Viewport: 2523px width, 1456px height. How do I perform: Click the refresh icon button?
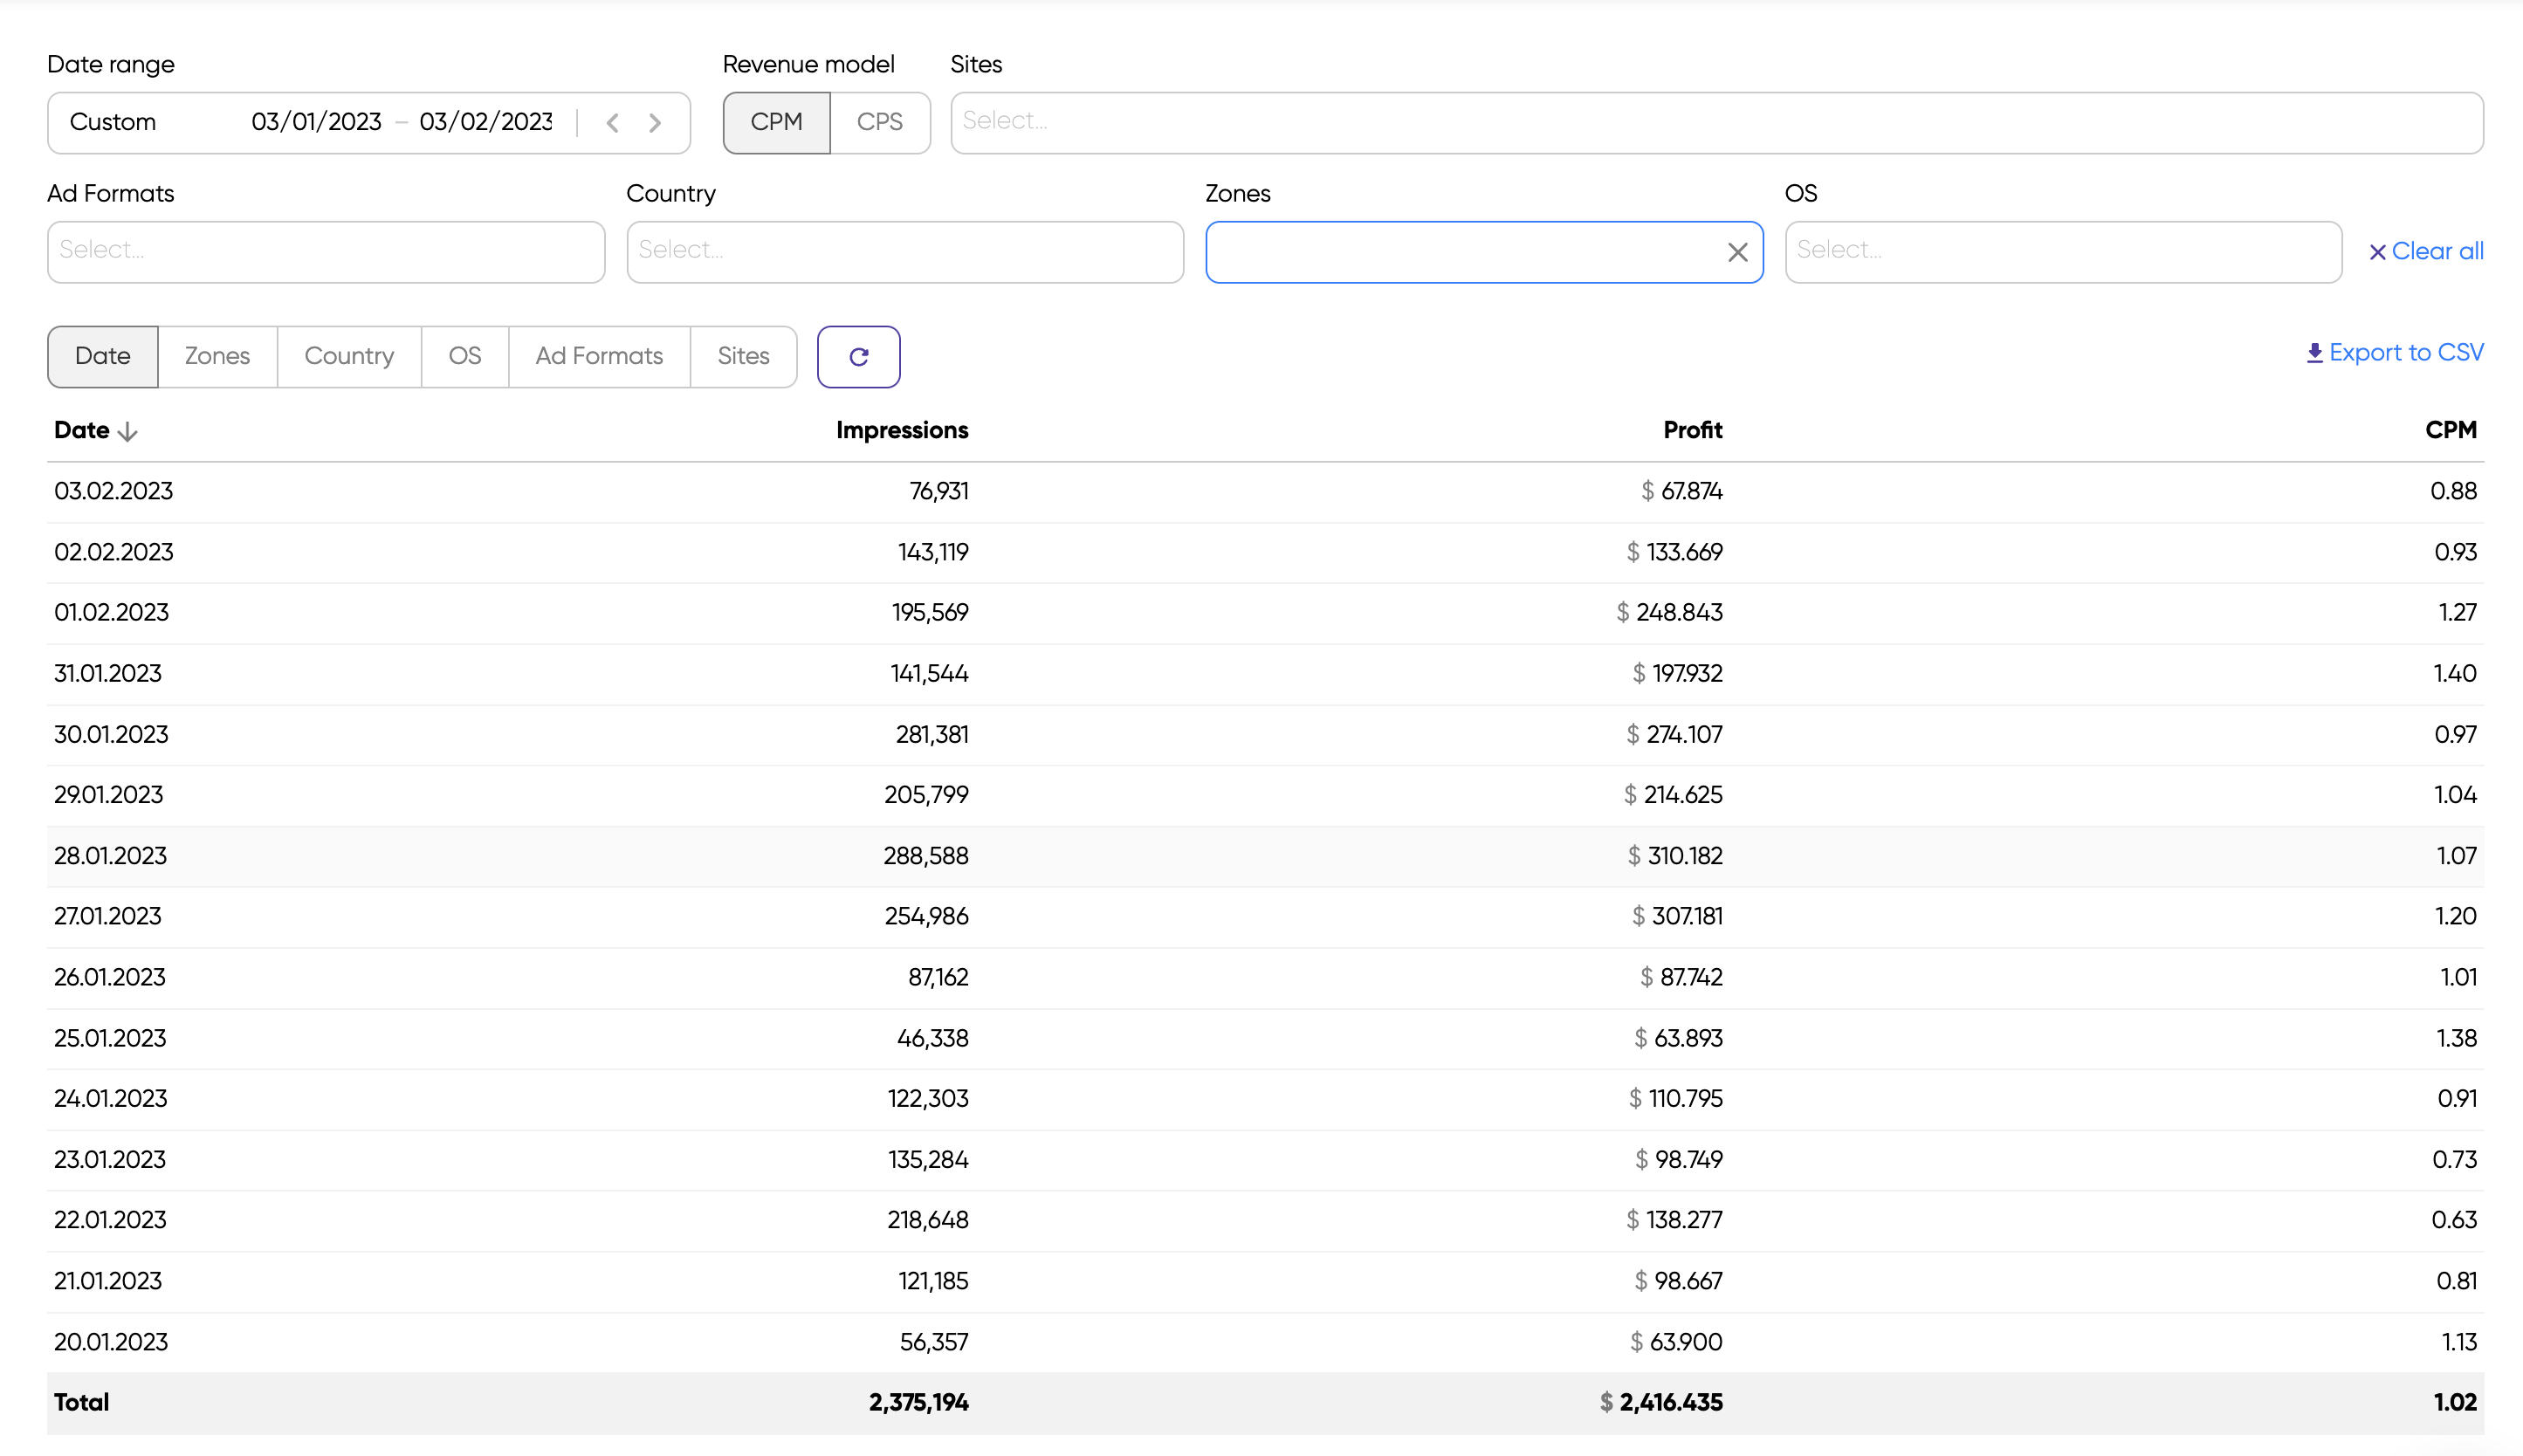click(858, 357)
